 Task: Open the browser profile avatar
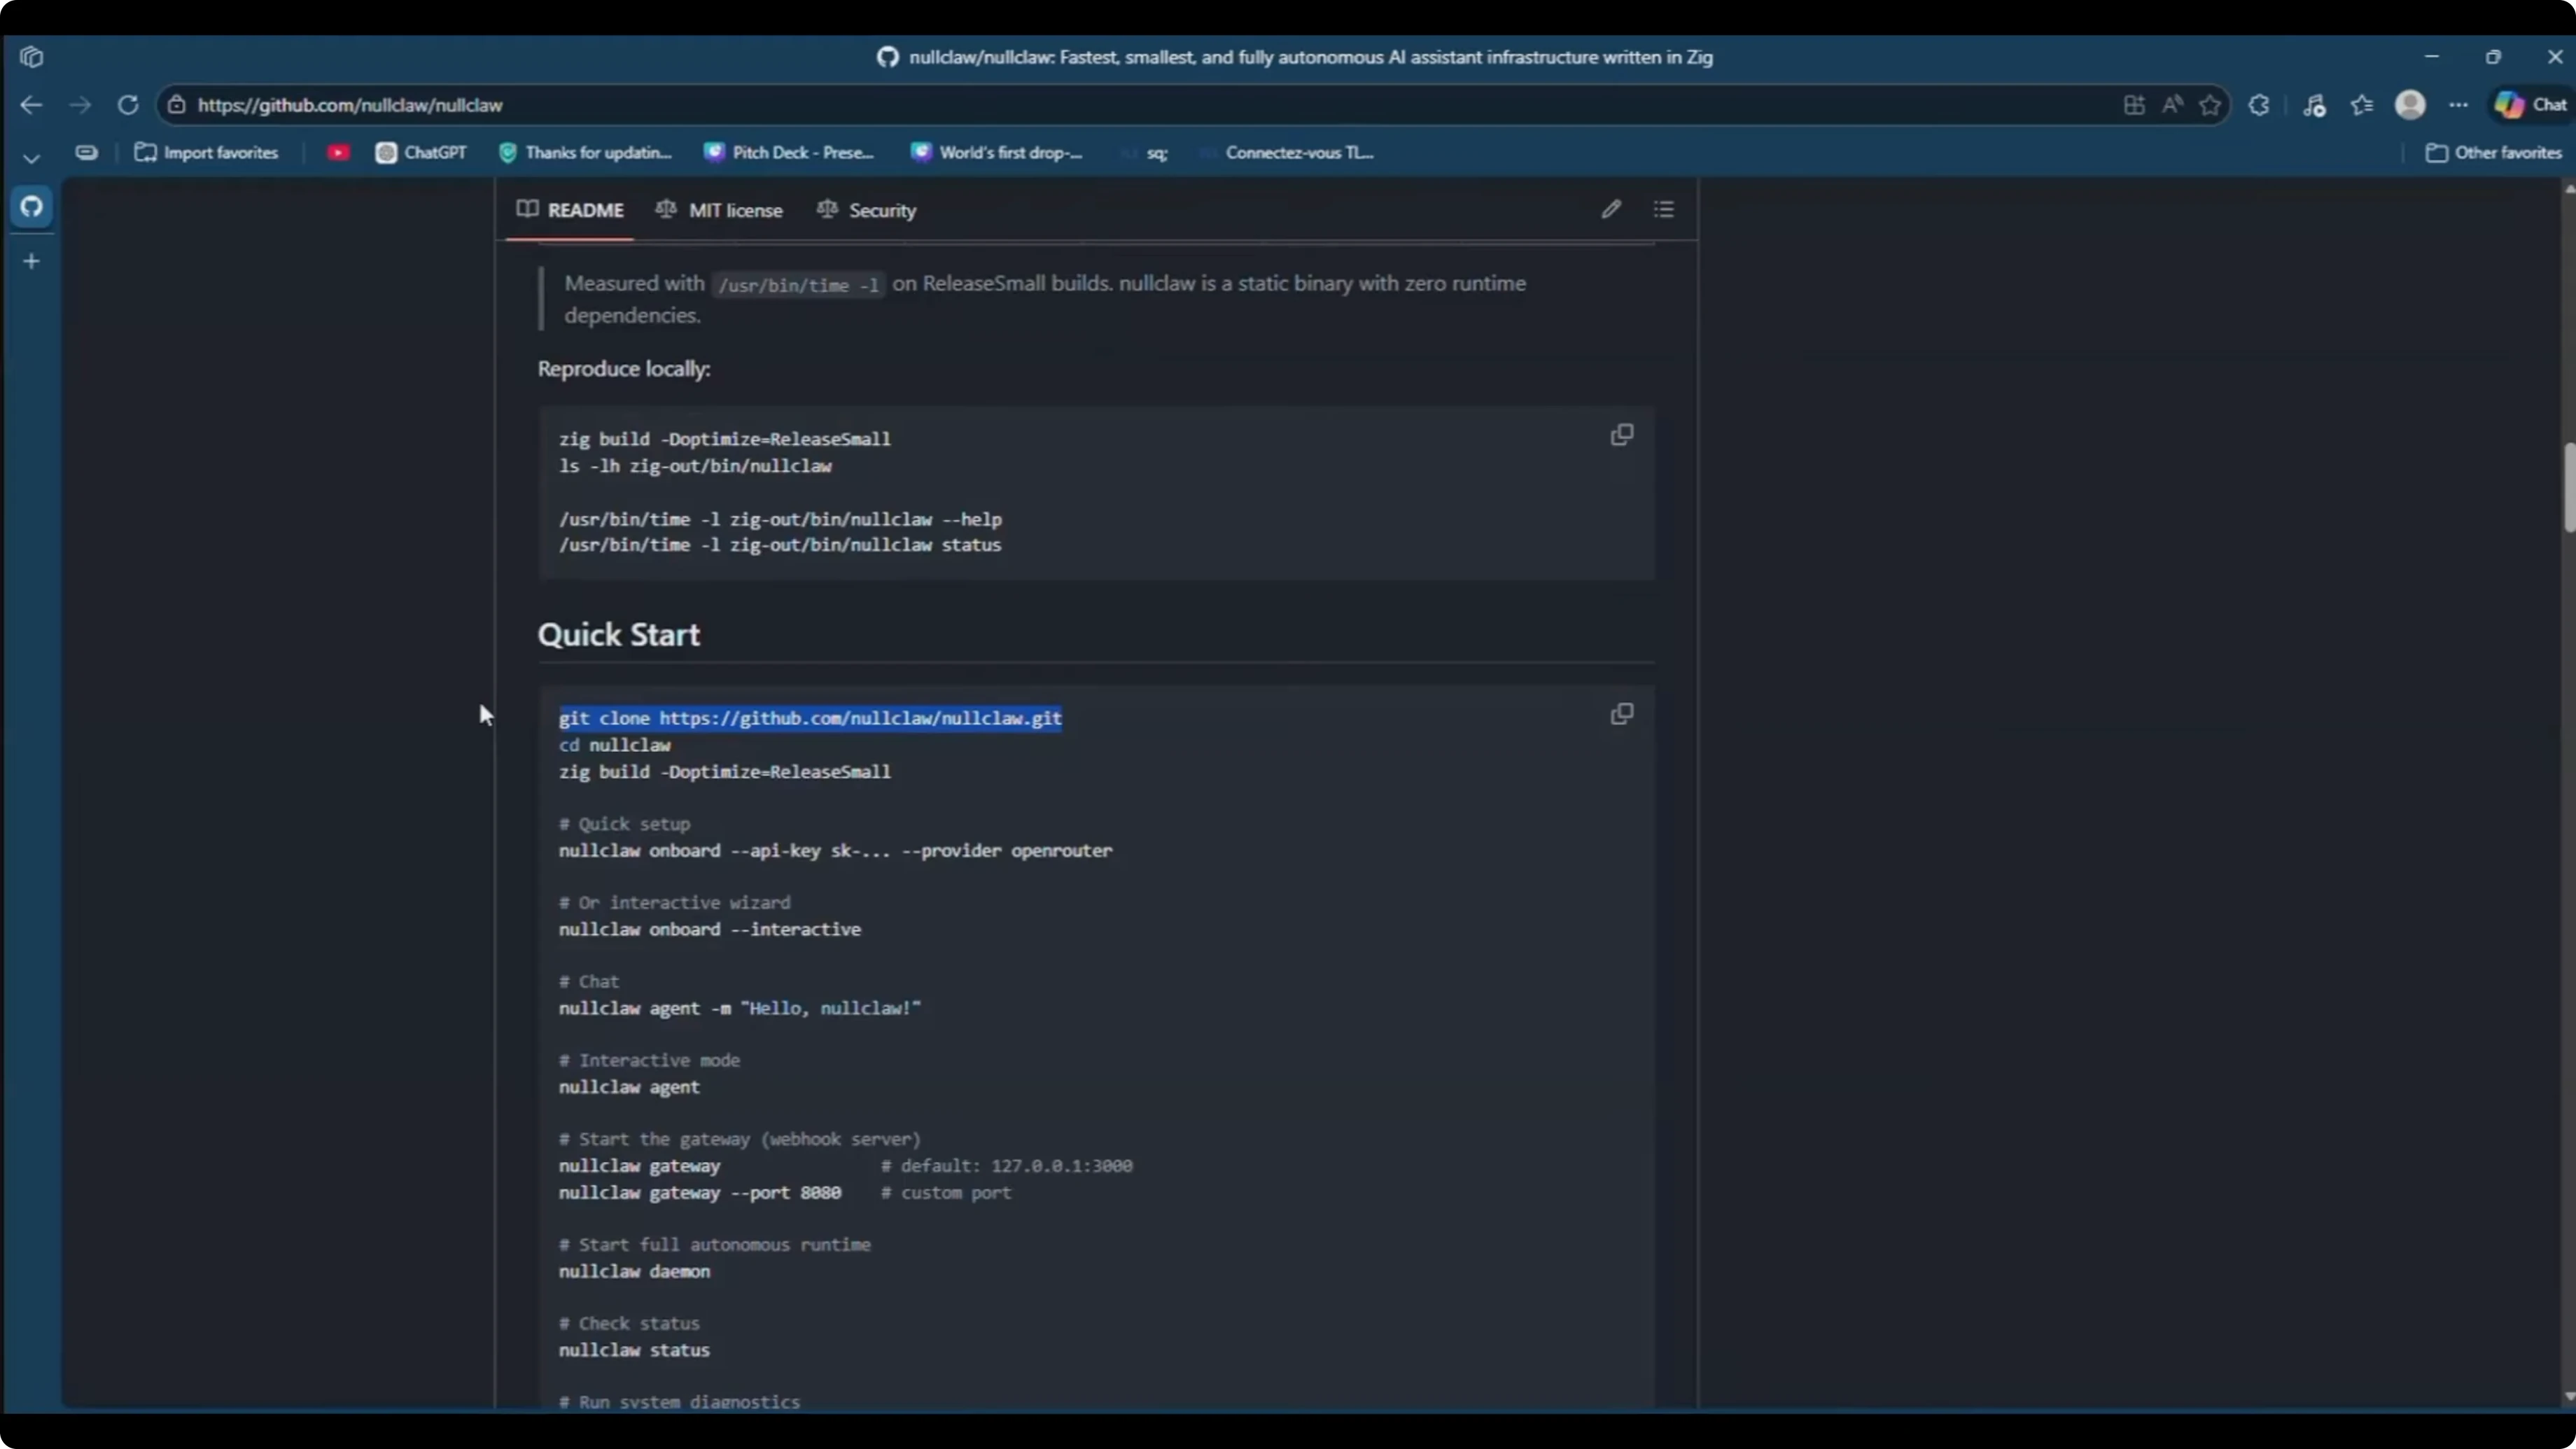2410,104
